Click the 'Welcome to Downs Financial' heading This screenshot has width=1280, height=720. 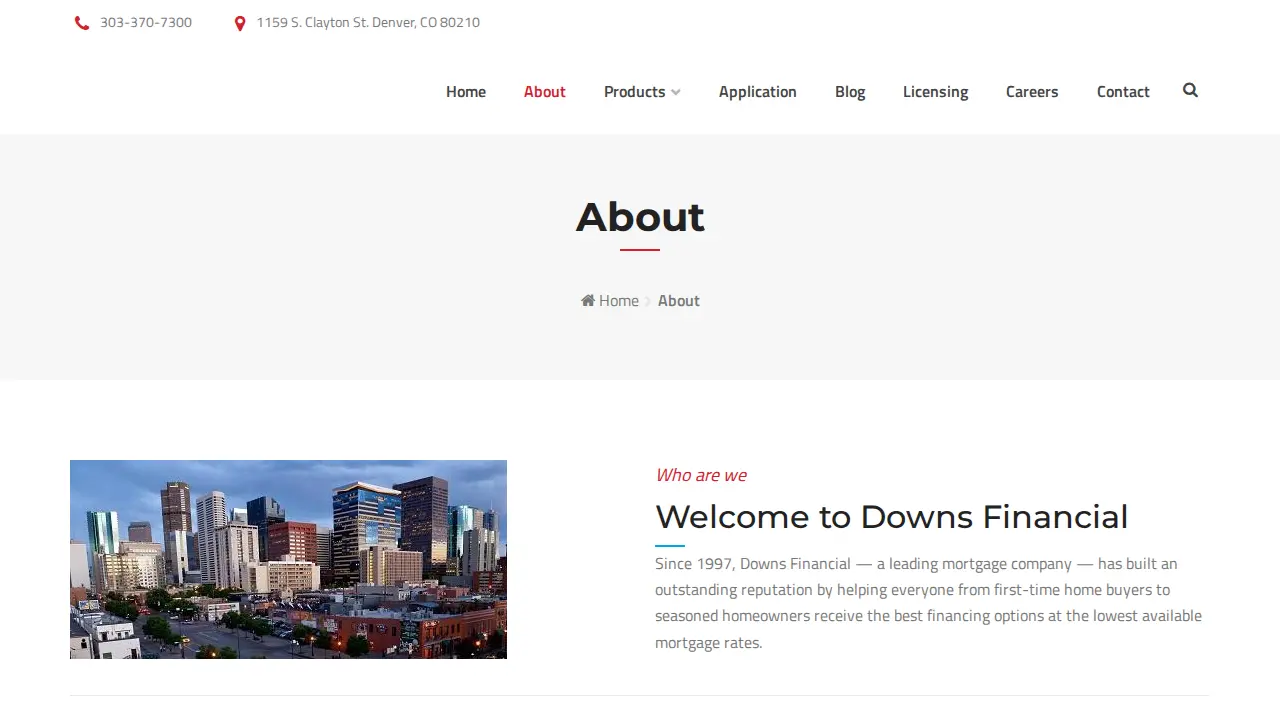coord(891,517)
